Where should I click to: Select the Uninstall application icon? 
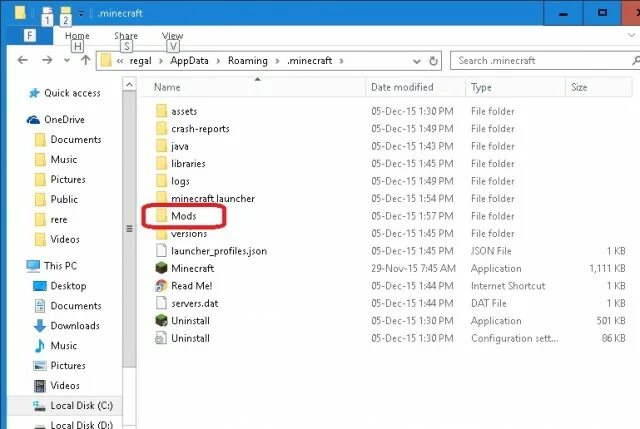tap(162, 320)
